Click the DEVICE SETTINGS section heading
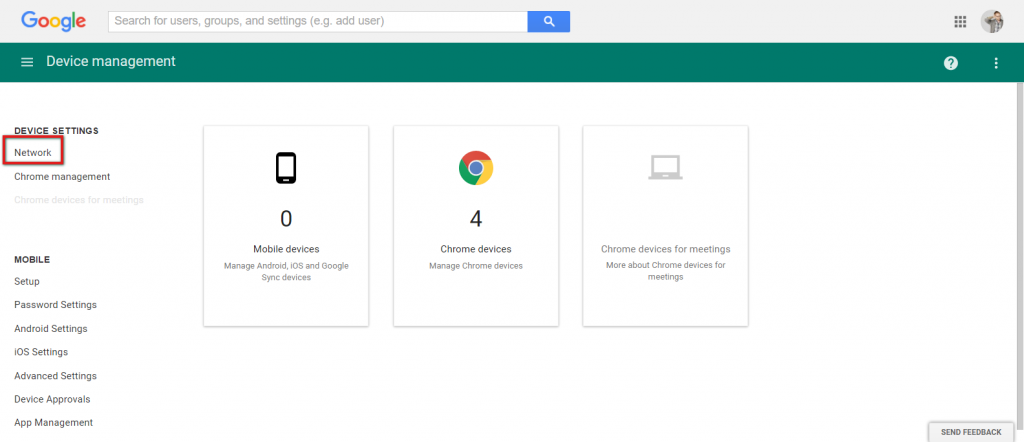1024x442 pixels. pos(56,131)
